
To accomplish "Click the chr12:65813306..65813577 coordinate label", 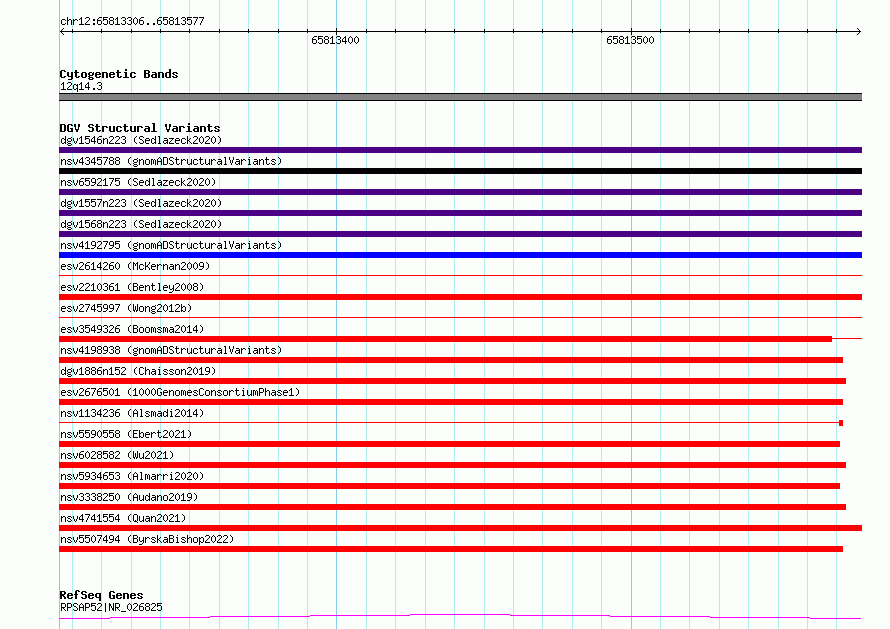I will point(132,21).
